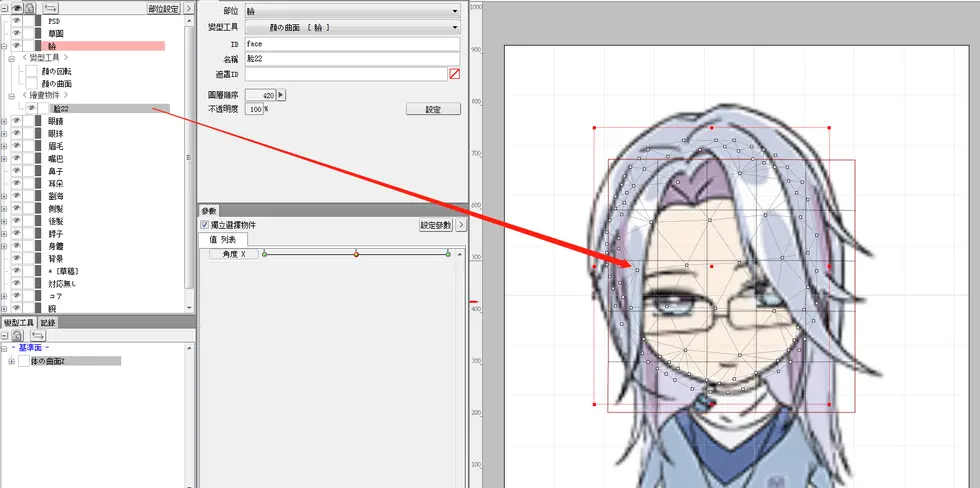The image size is (980, 488).
Task: Click parts list scrollbar down arrow
Action: [189, 308]
